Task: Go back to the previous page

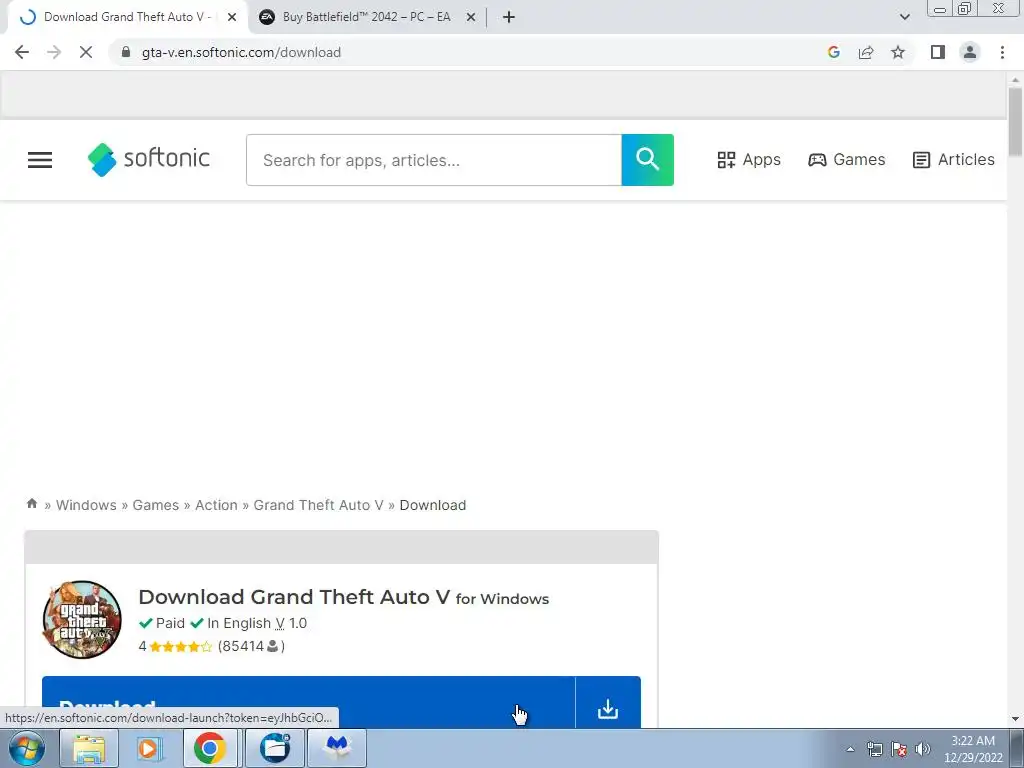Action: [x=22, y=52]
